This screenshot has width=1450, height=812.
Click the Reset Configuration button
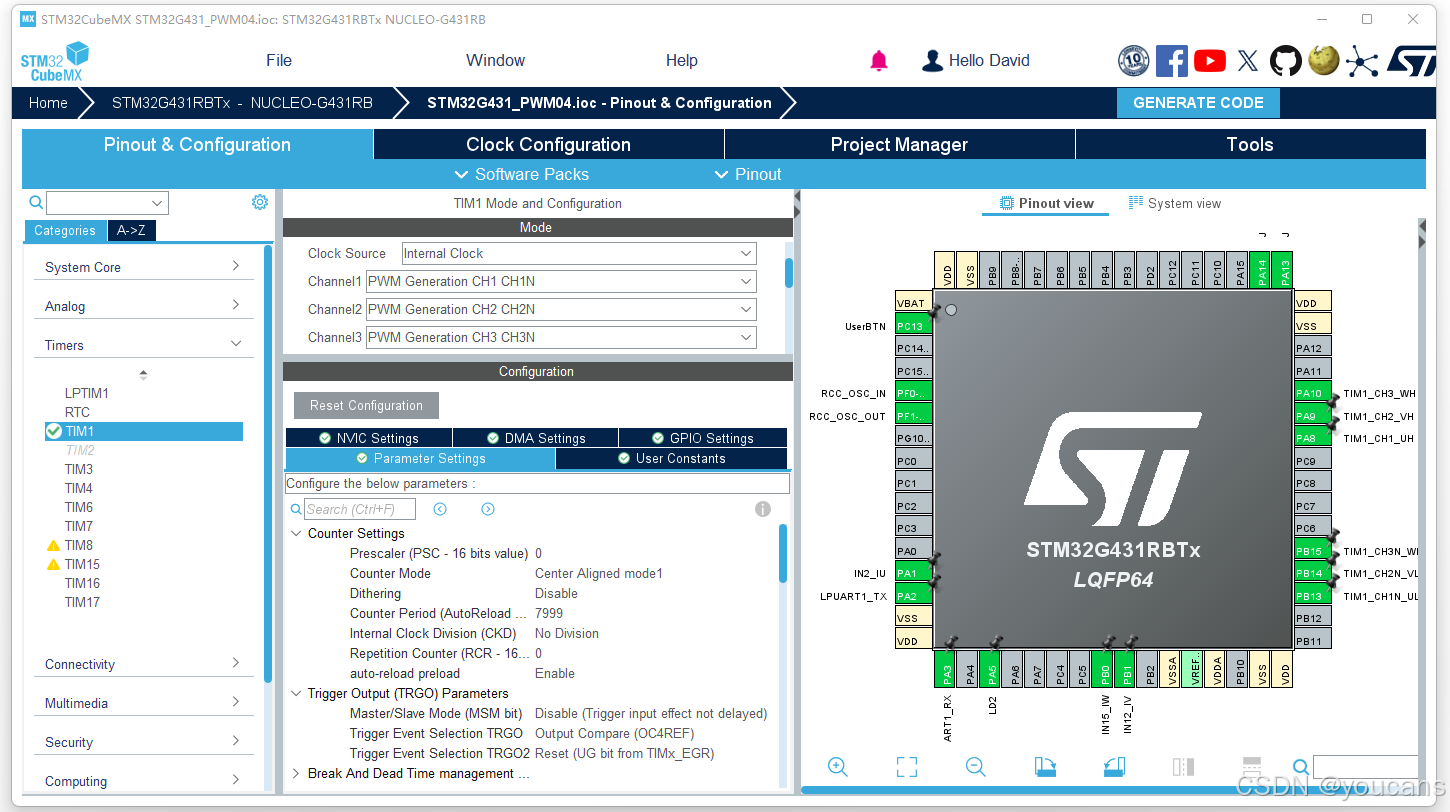pos(366,406)
